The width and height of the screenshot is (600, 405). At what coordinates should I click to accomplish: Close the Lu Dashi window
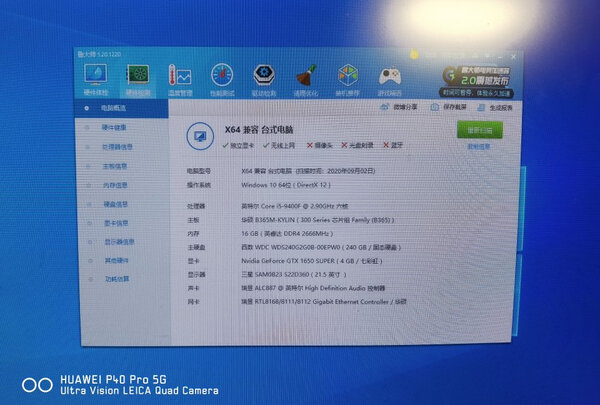coord(514,57)
